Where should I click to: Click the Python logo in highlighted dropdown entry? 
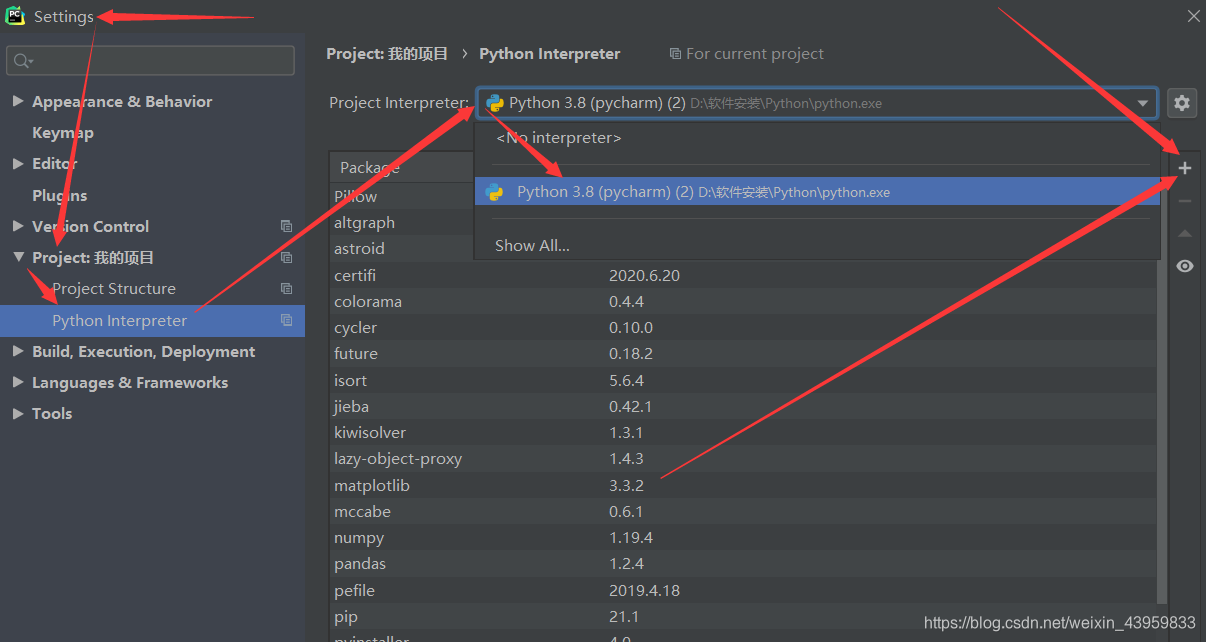click(494, 192)
